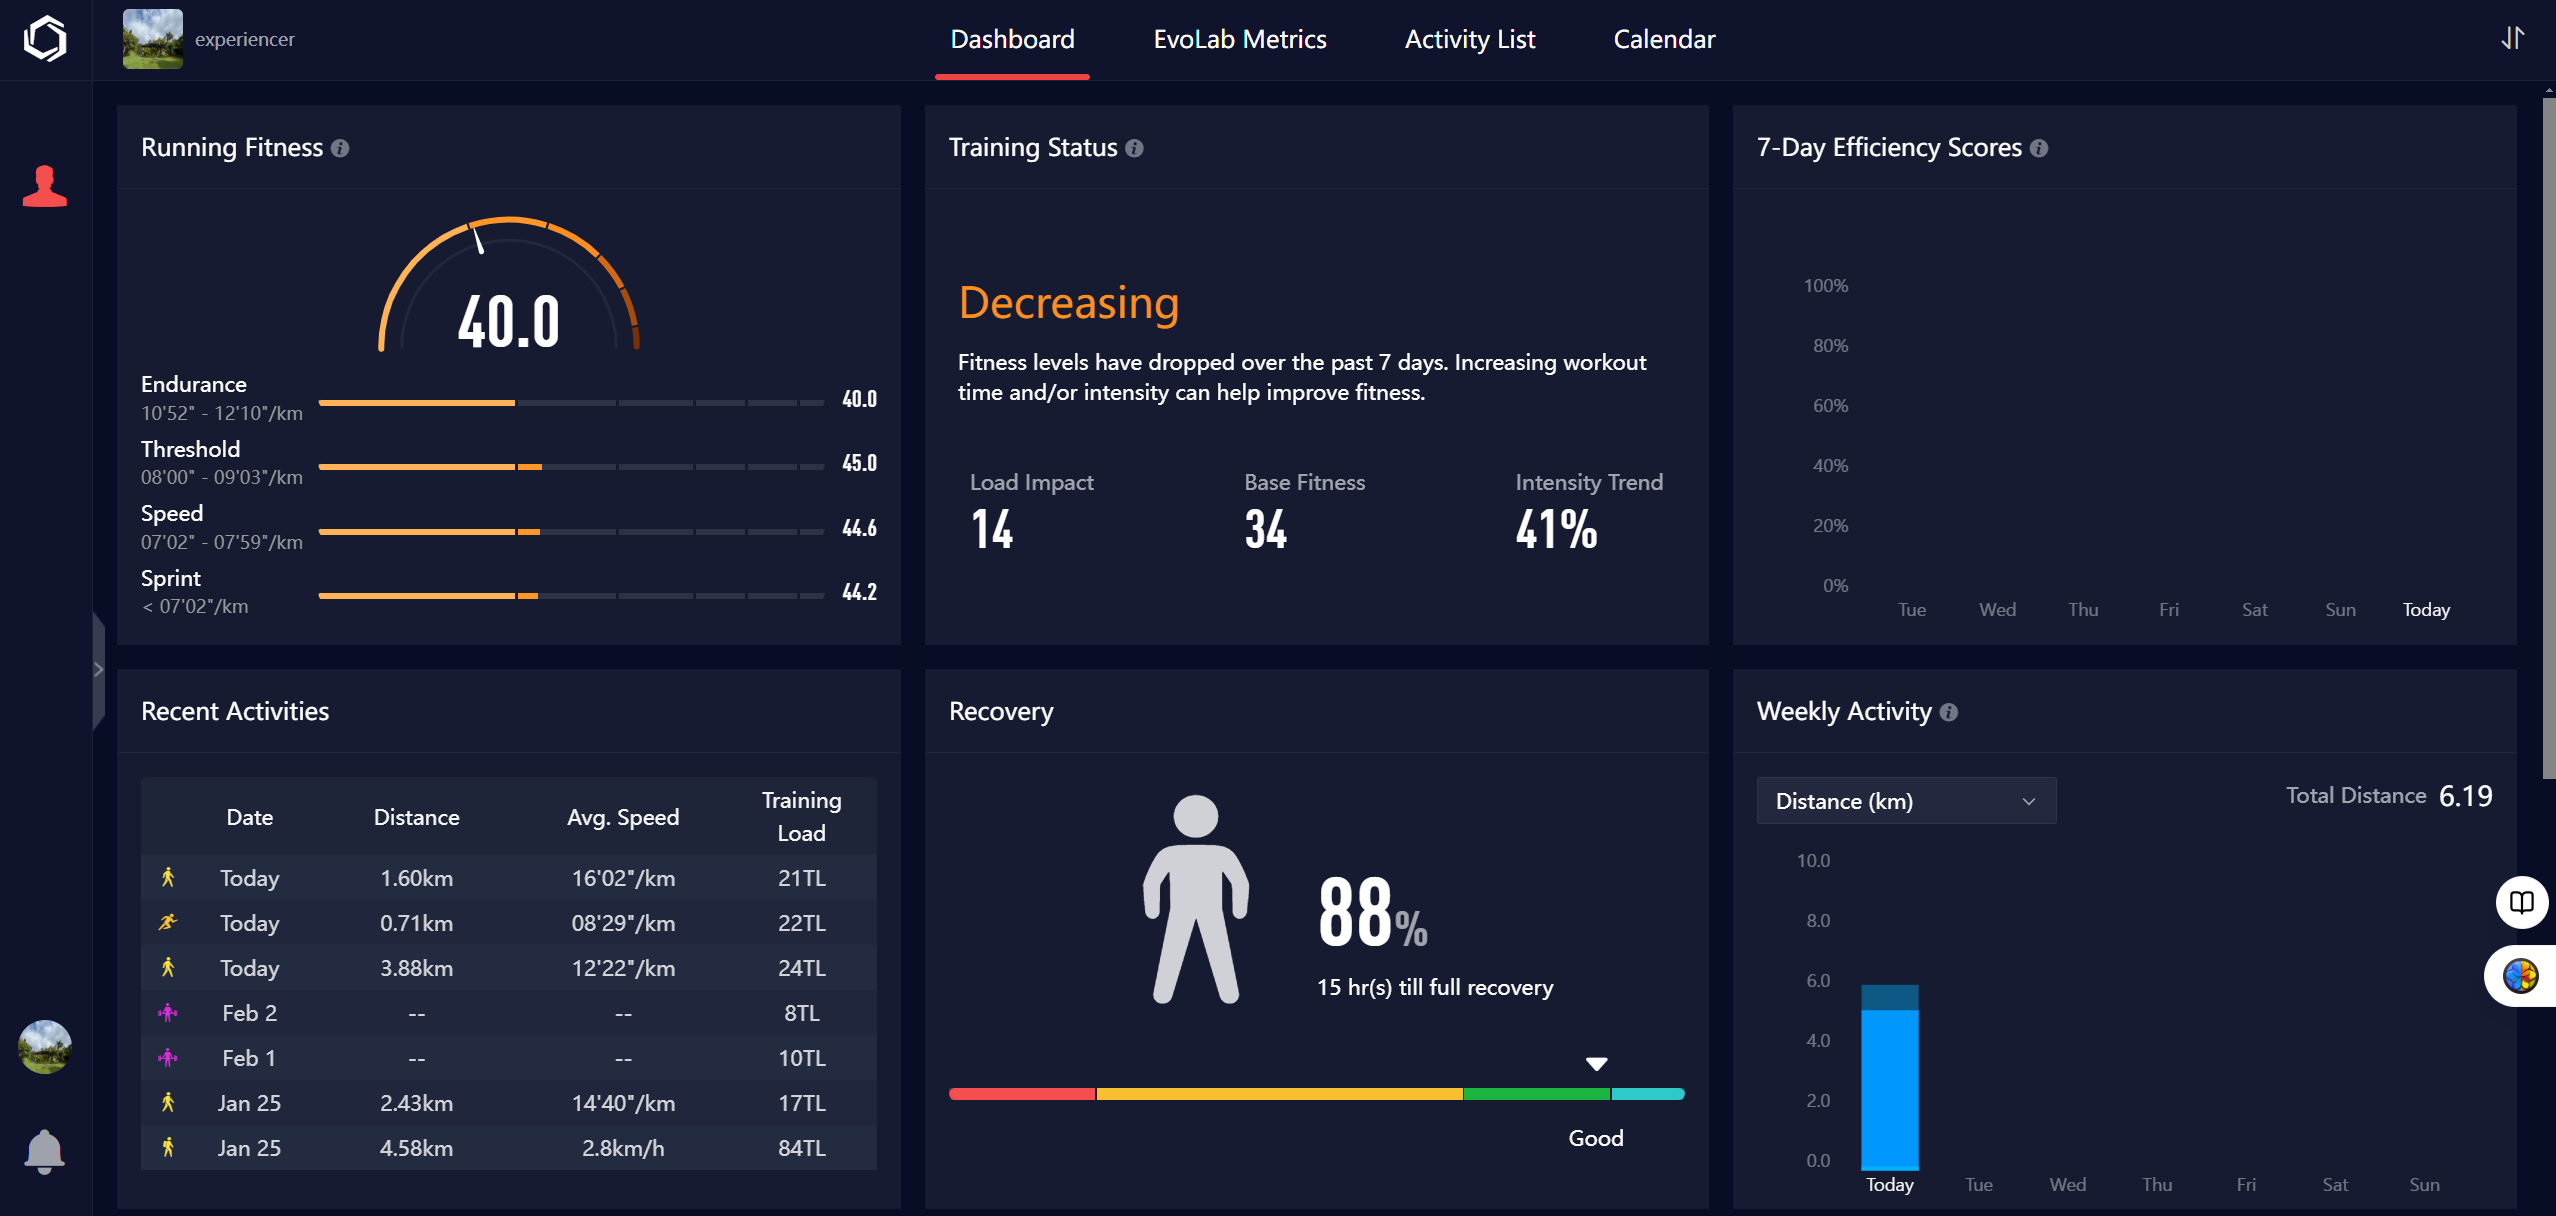Open the Activity List tab
Screen dimensions: 2556x1216
click(1469, 39)
